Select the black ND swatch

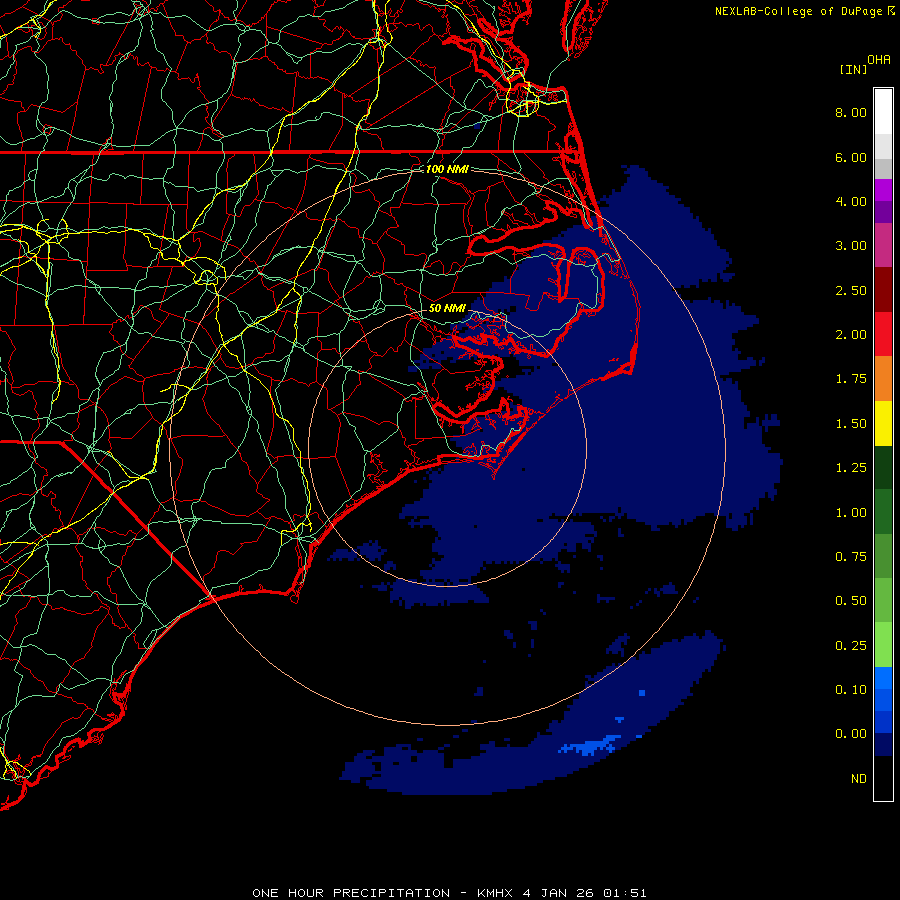click(883, 778)
